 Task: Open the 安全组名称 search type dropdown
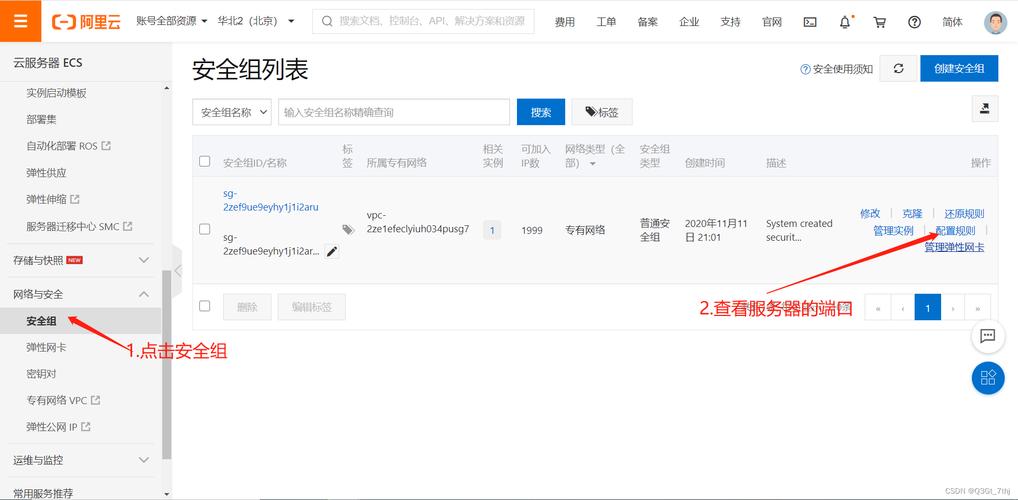[232, 112]
